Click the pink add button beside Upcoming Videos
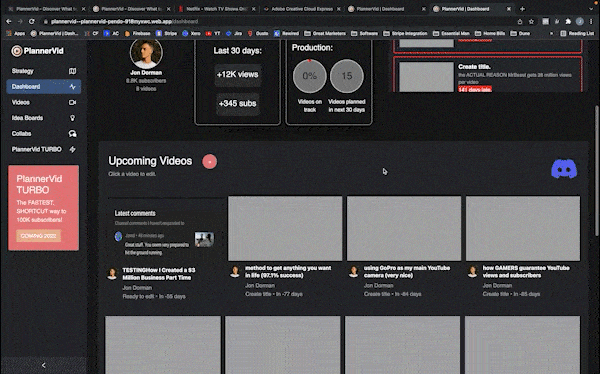600x374 pixels. point(210,162)
